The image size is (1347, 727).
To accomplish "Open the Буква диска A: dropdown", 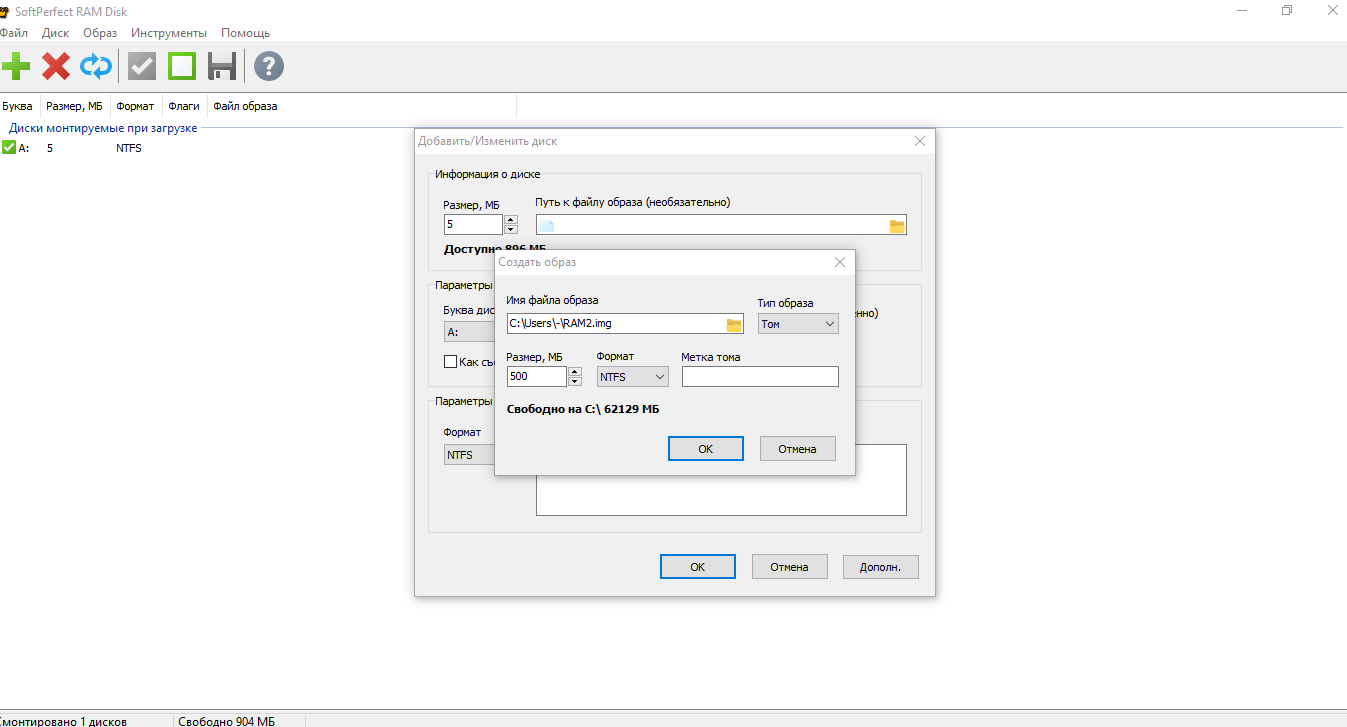I will click(470, 332).
